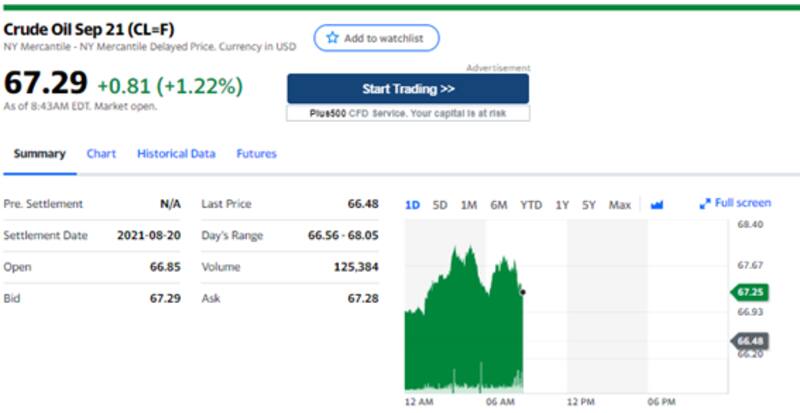800x413 pixels.
Task: Switch to the Summary tab
Action: point(39,154)
